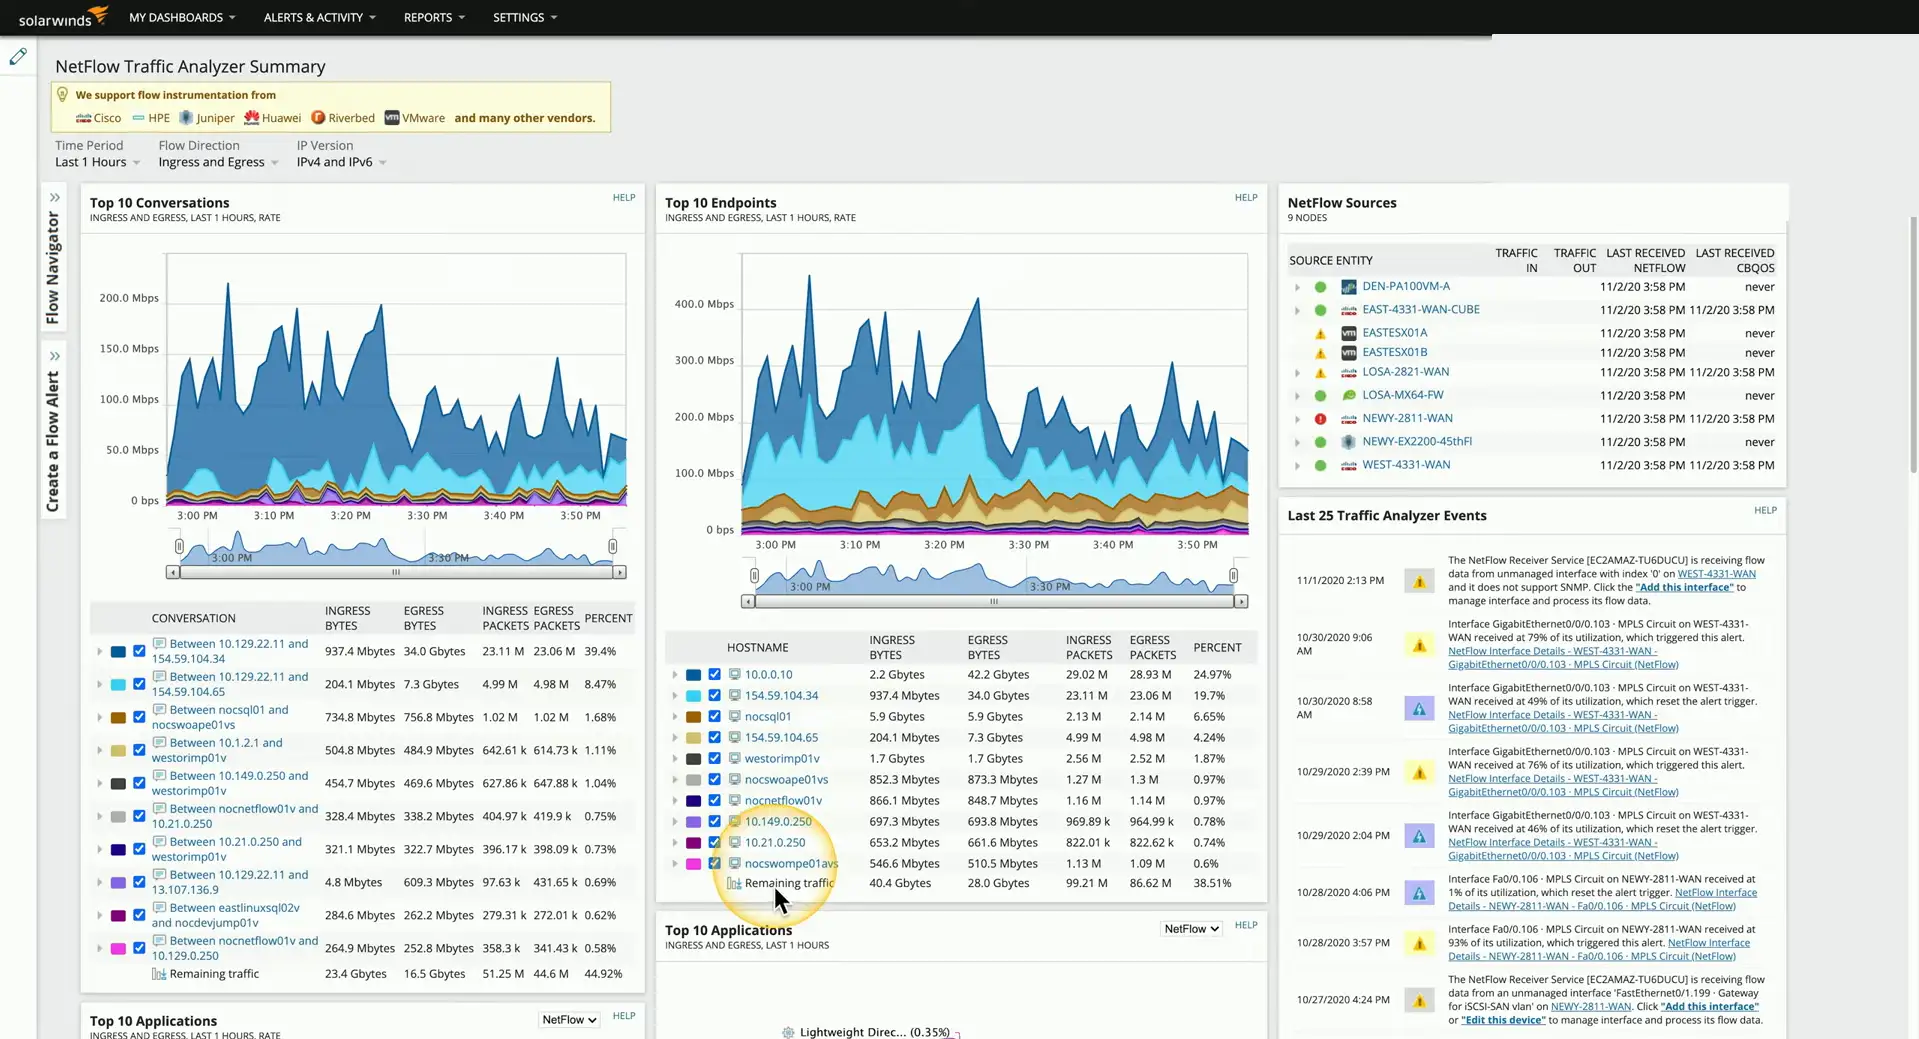This screenshot has height=1039, width=1919.
Task: Click the pink color swatch for nocswompe01avs
Action: 693,864
